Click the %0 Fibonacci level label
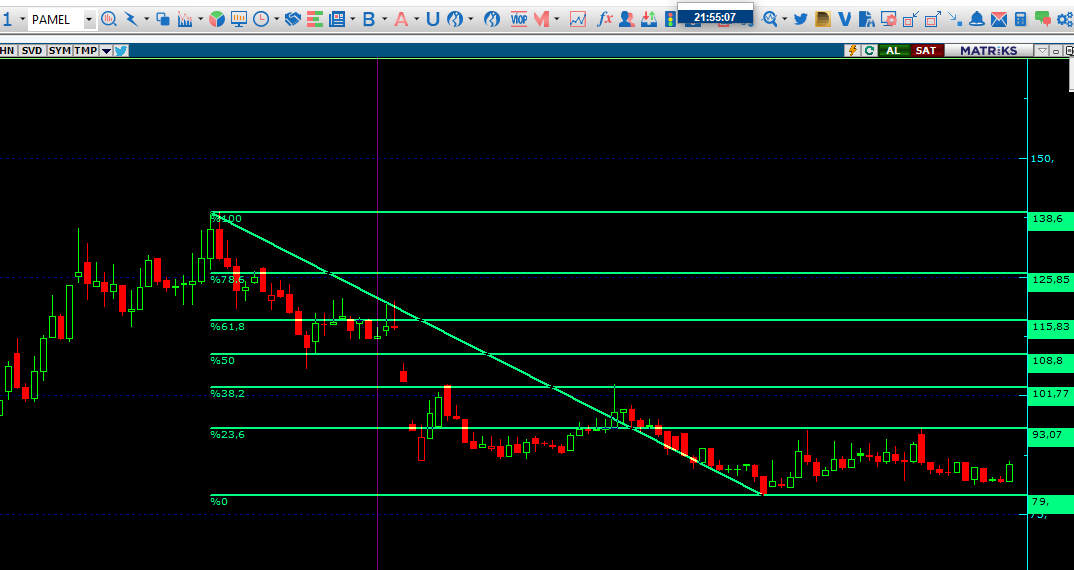This screenshot has height=570, width=1074. 219,501
